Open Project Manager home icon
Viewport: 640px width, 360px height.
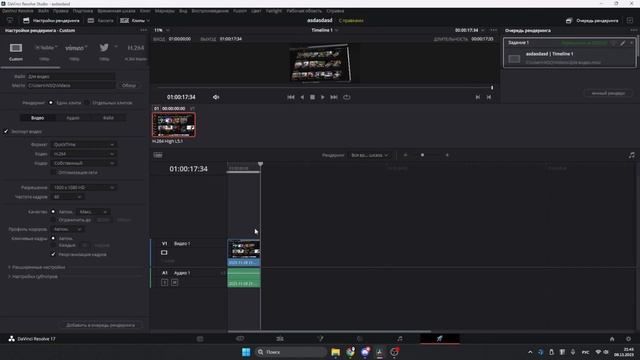pyautogui.click(x=612, y=339)
